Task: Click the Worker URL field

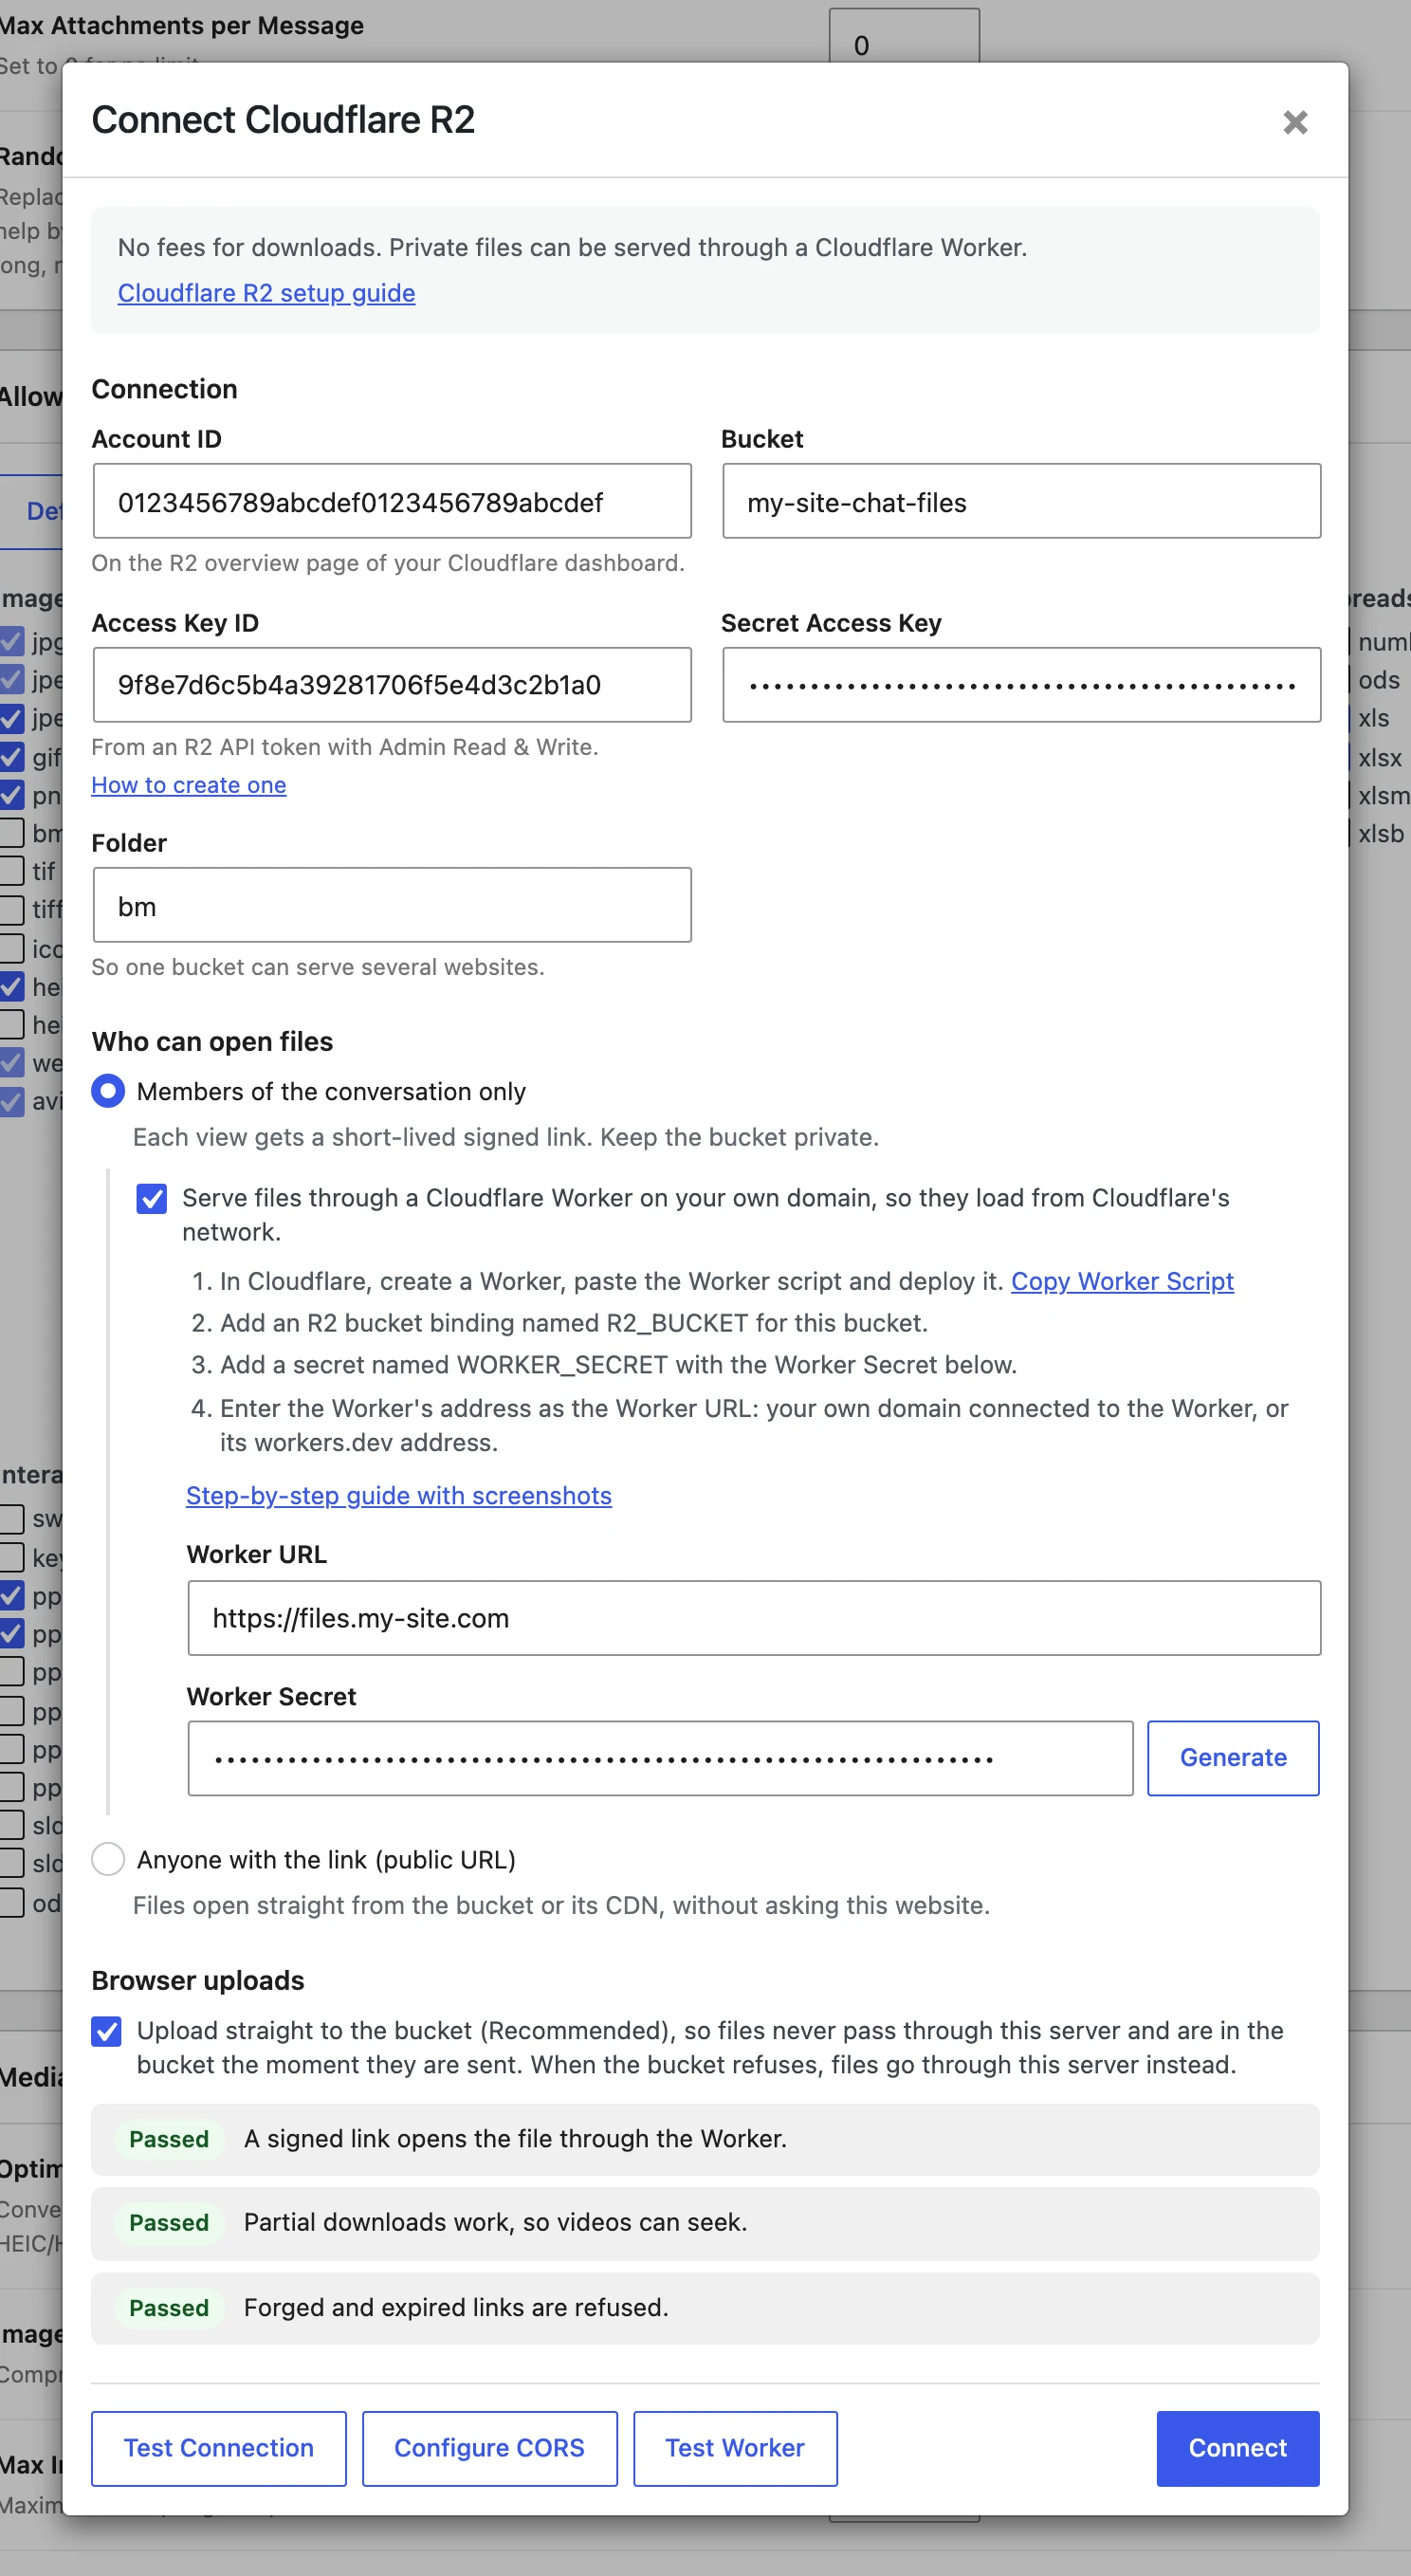Action: pyautogui.click(x=754, y=1618)
